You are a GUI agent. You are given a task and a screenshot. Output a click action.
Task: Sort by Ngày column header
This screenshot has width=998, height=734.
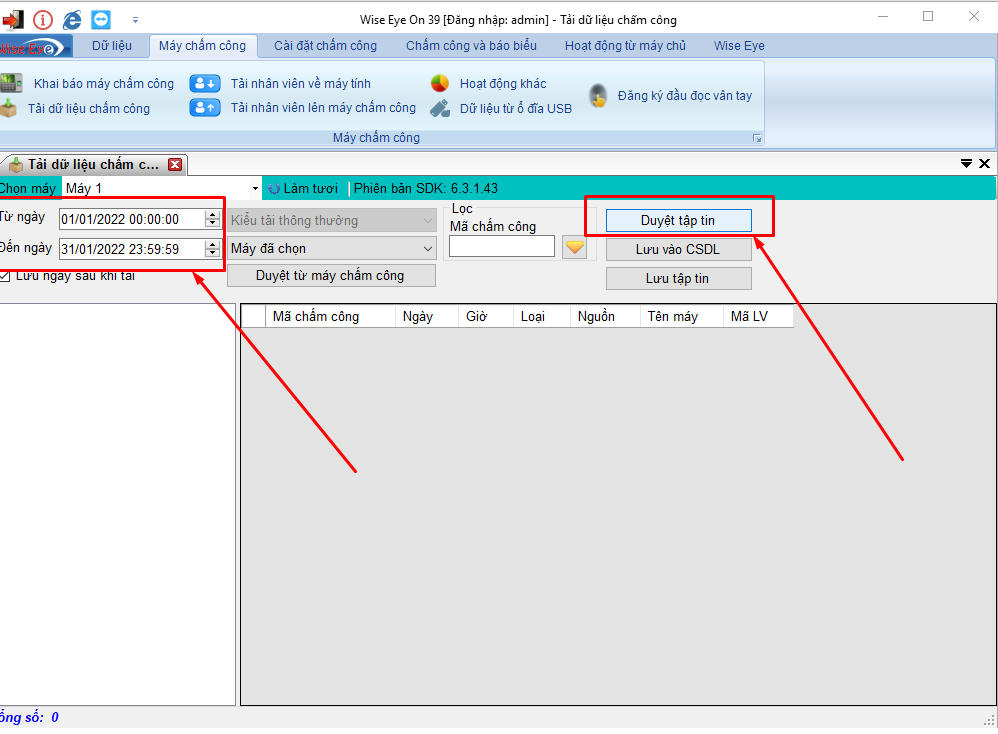[x=426, y=316]
